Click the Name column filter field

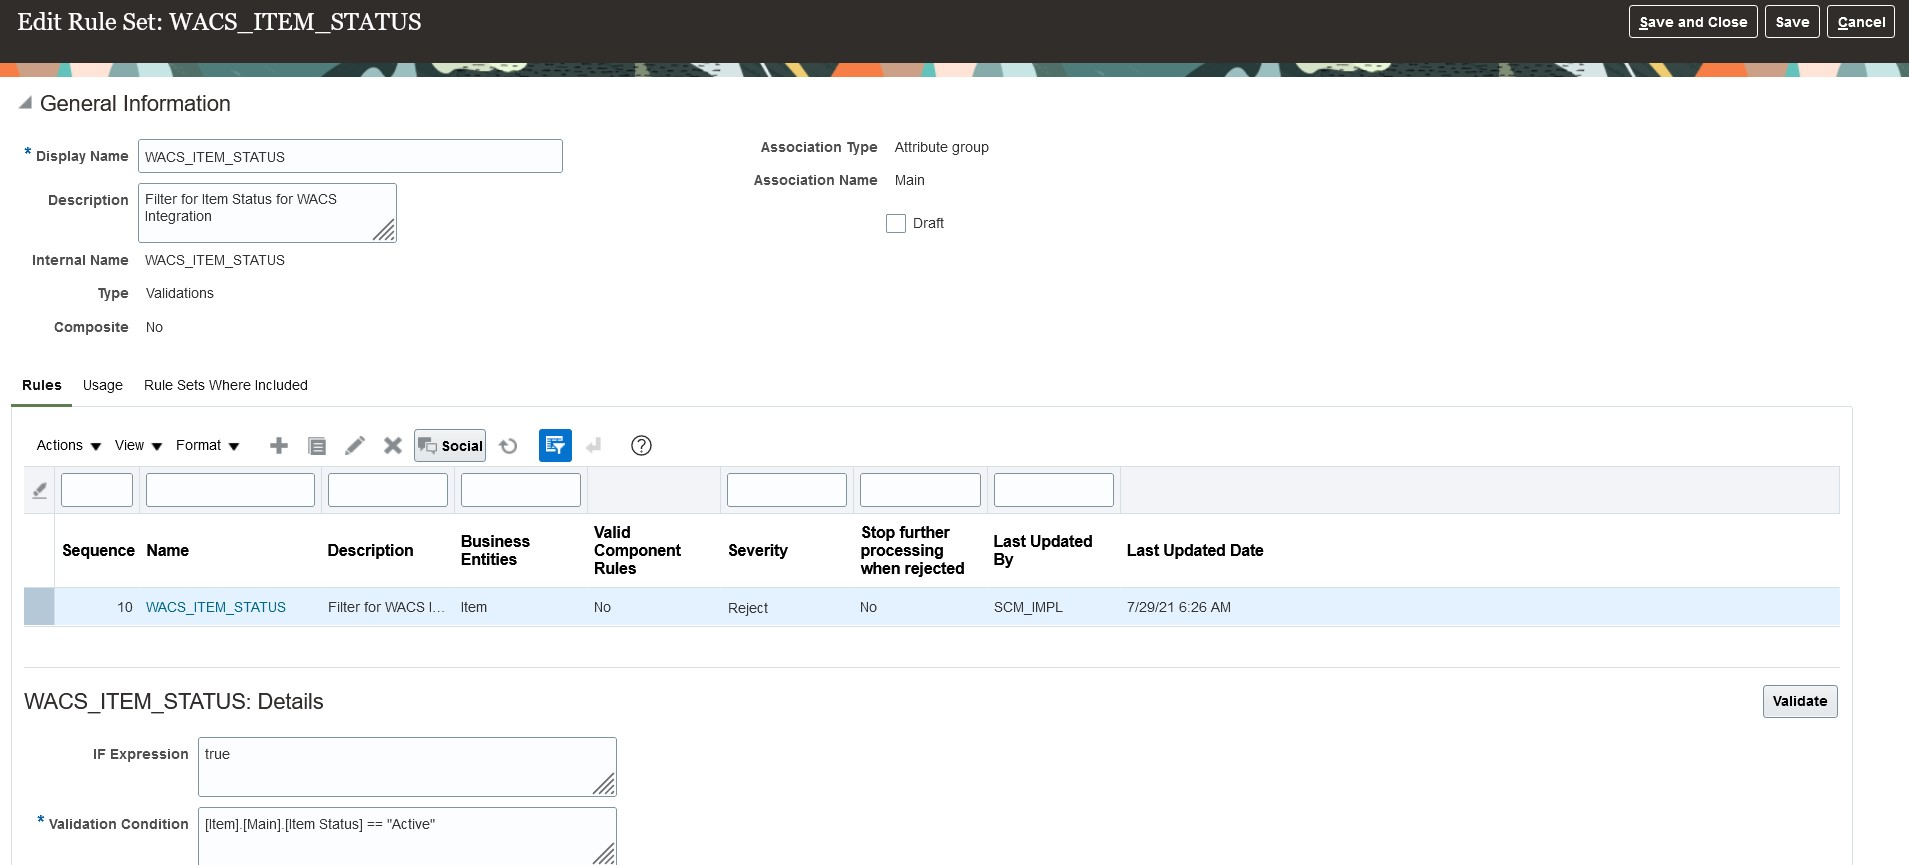(230, 490)
